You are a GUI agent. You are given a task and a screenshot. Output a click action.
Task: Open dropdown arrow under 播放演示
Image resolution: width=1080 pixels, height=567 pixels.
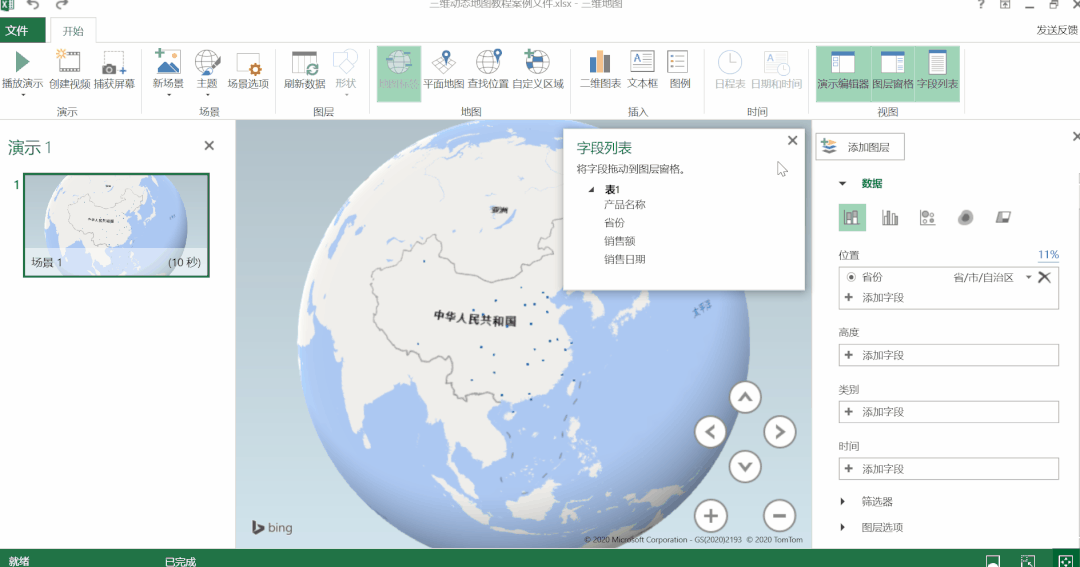22,95
